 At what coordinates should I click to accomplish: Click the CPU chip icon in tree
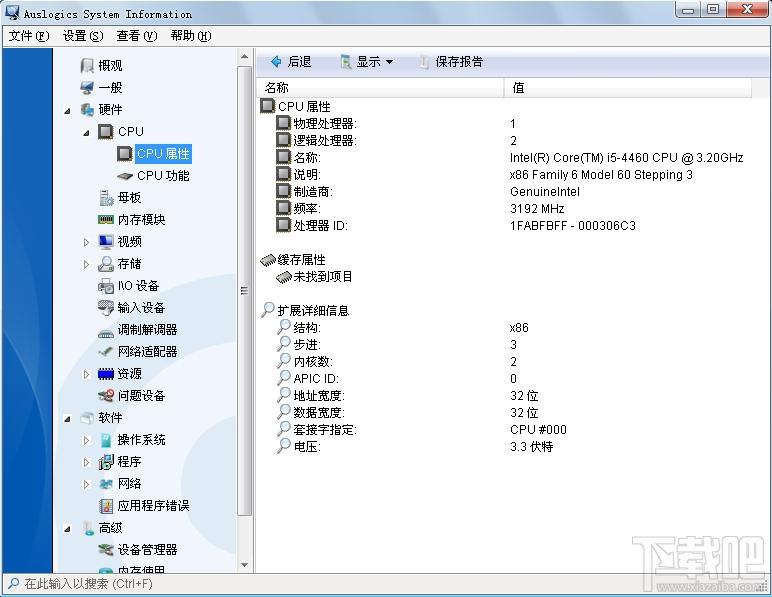point(105,131)
